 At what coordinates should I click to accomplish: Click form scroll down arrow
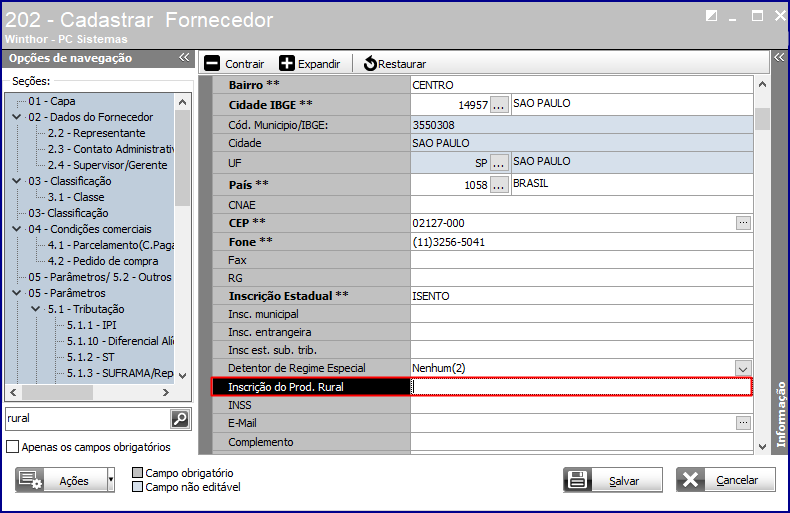[x=762, y=446]
